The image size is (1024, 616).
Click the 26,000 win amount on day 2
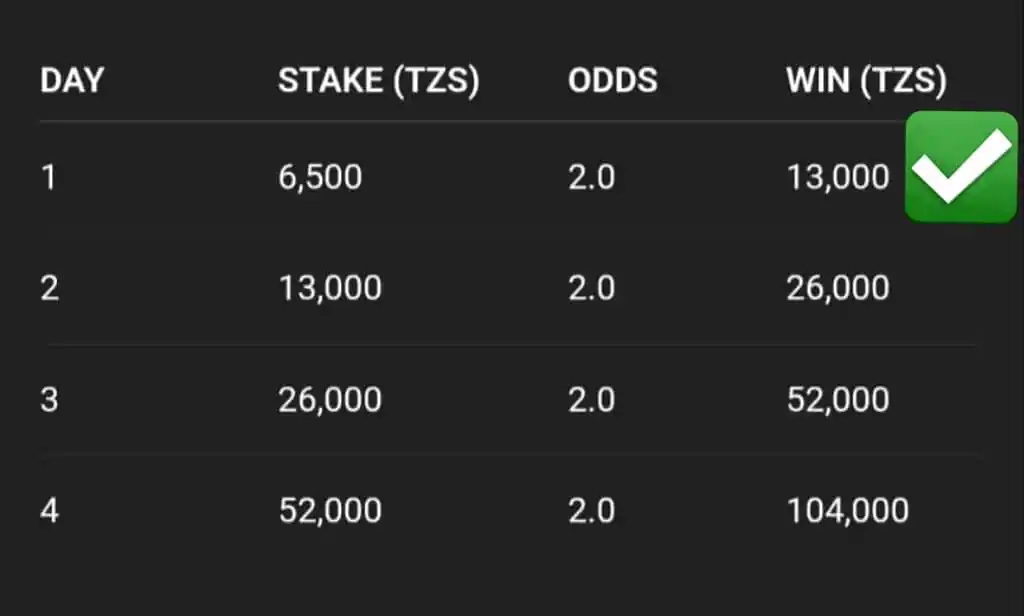coord(838,289)
